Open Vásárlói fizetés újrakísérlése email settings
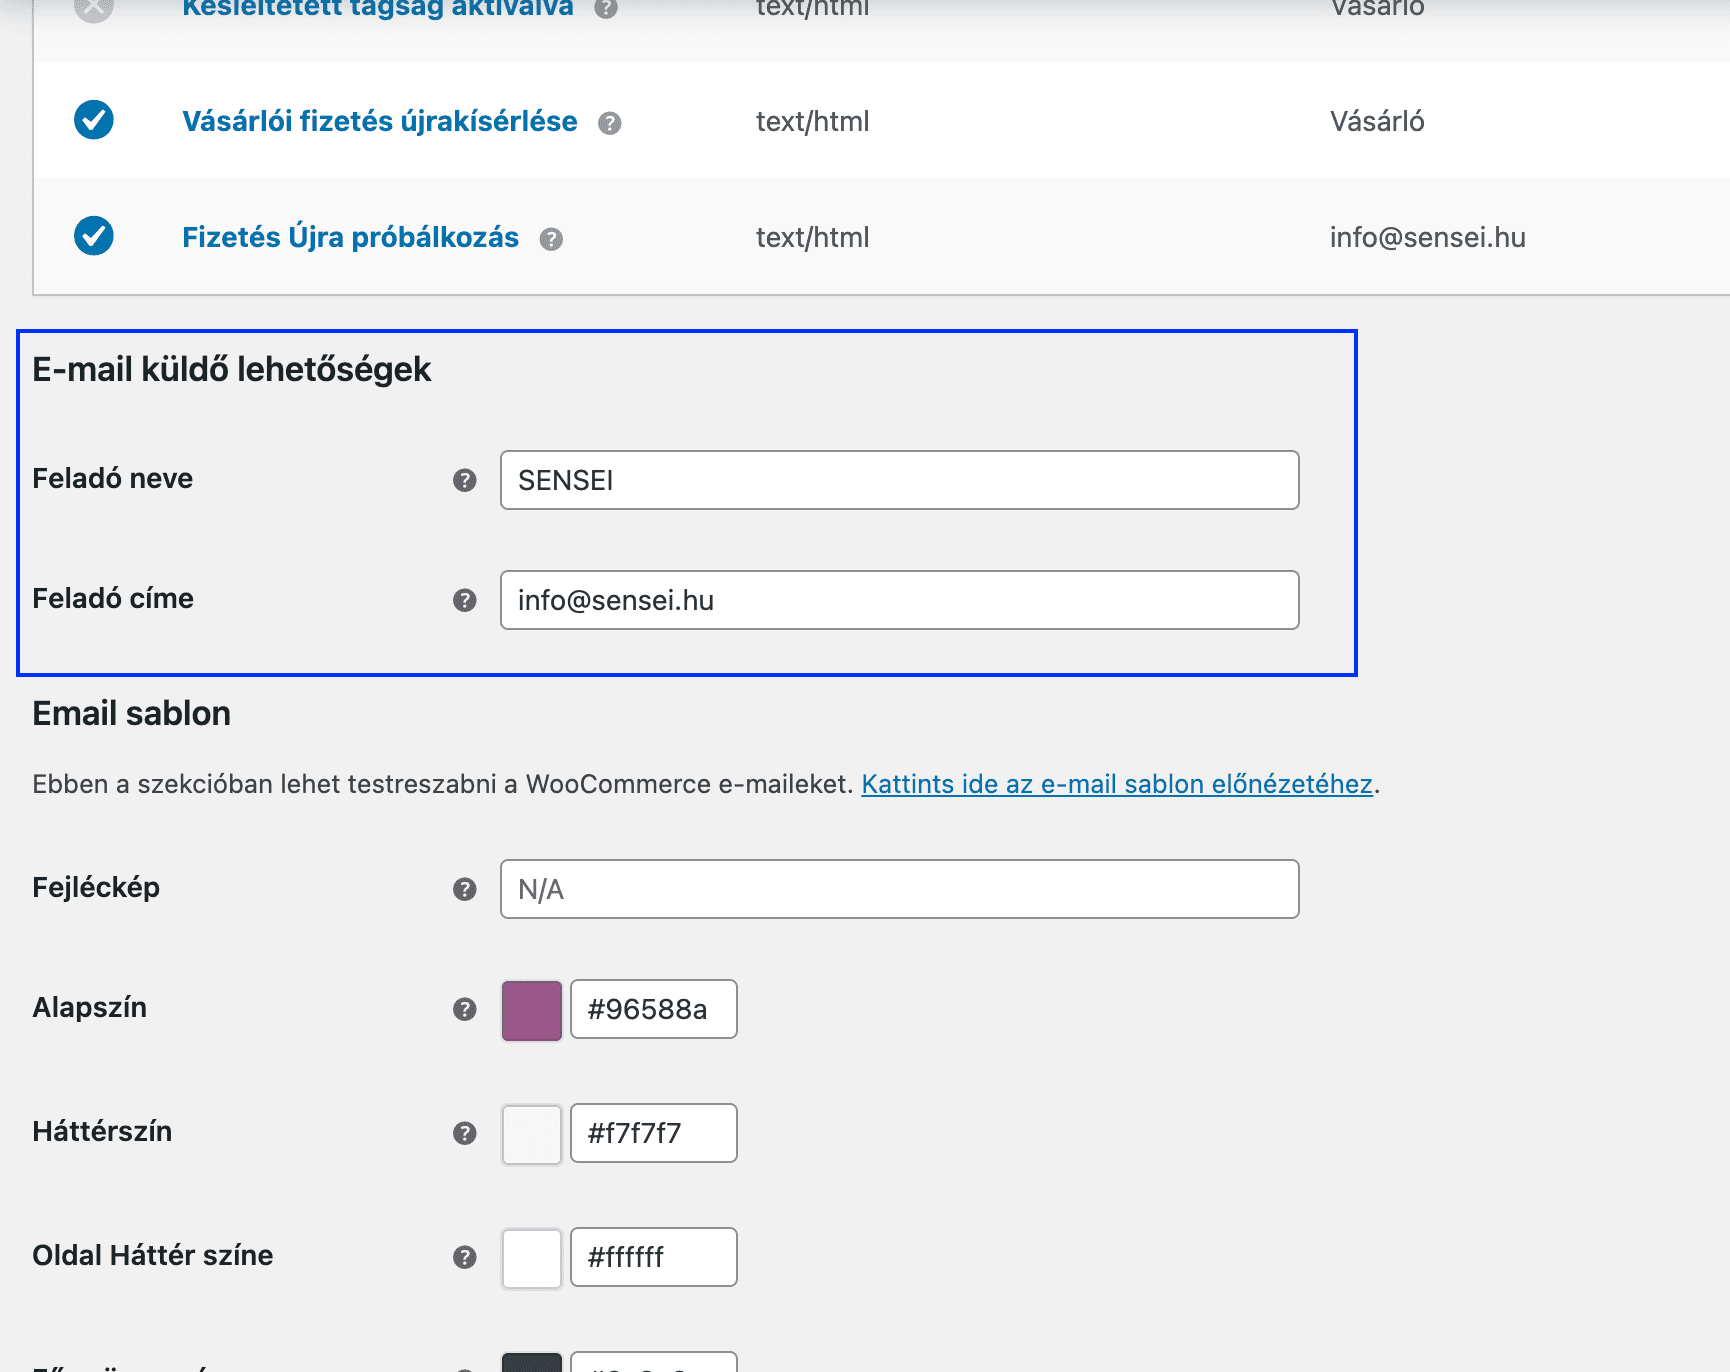 (x=380, y=121)
